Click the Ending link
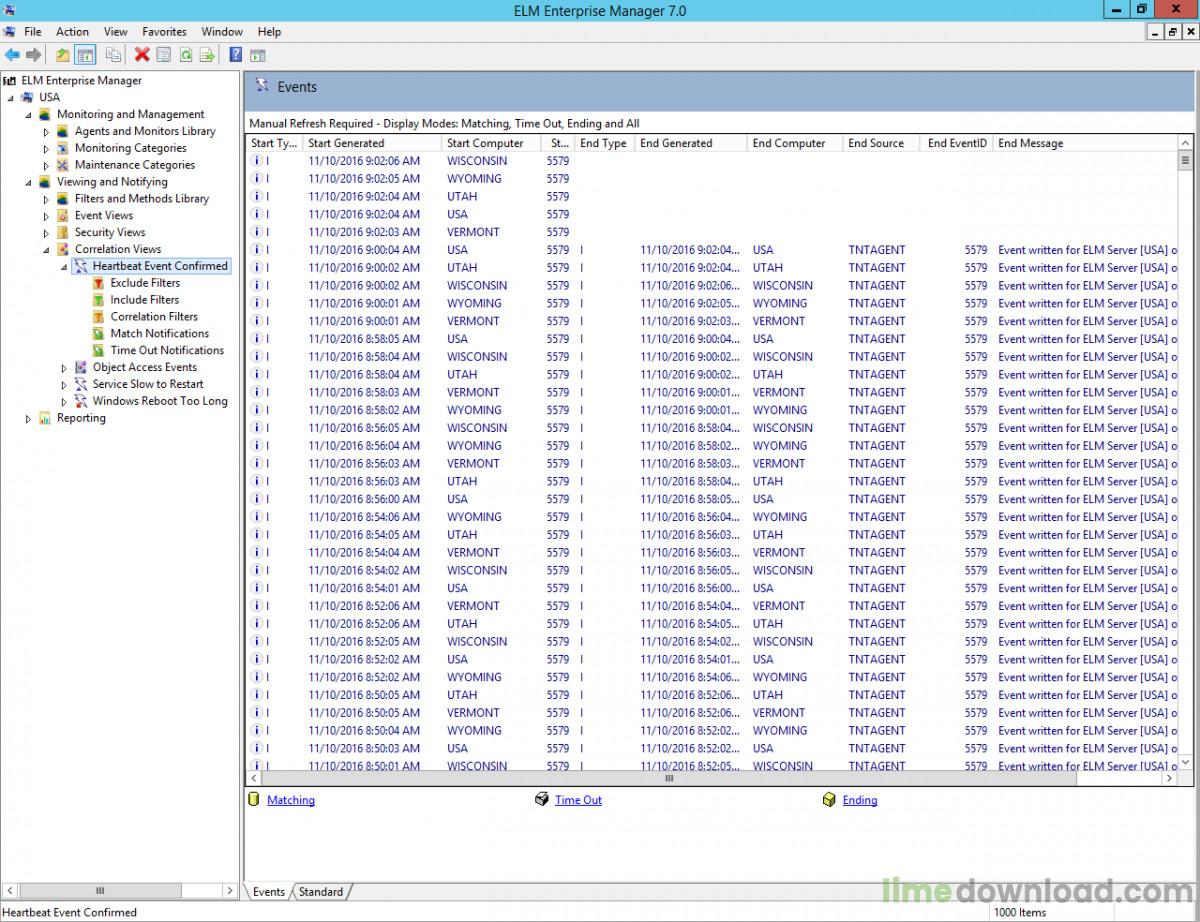Screen dimensions: 1200x922 [x=860, y=800]
